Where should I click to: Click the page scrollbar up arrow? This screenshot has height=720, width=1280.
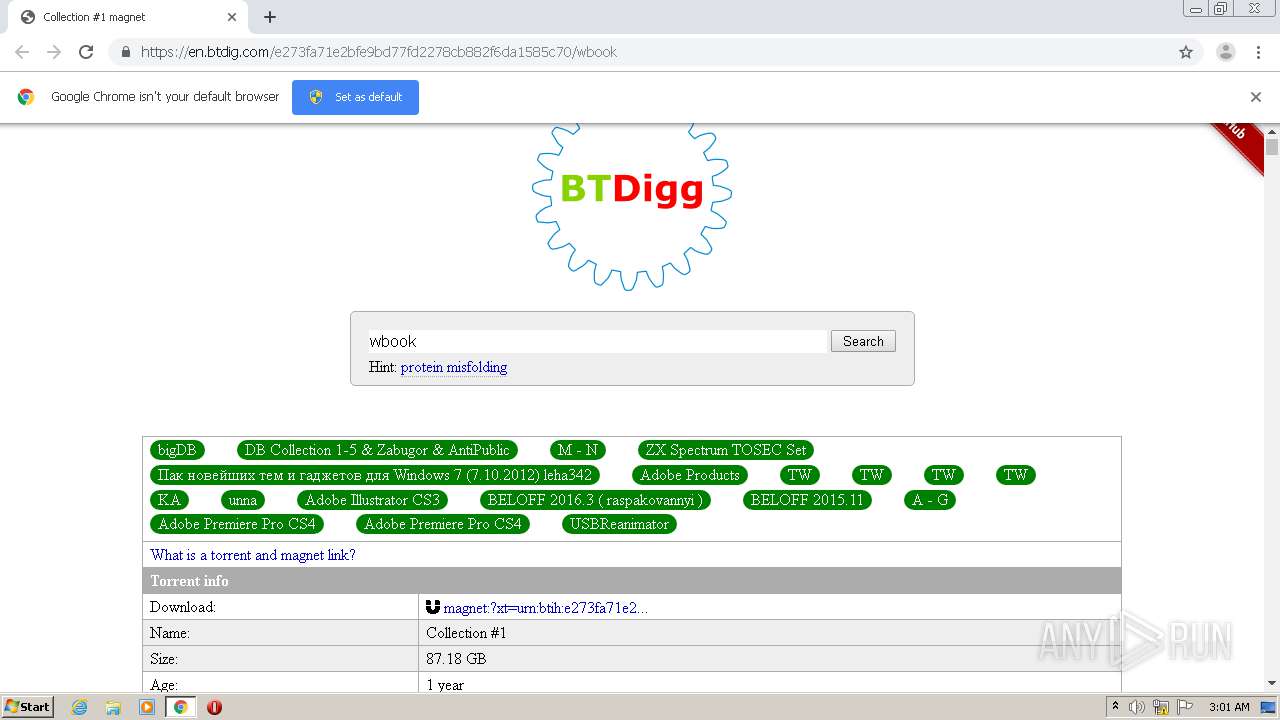click(1272, 131)
